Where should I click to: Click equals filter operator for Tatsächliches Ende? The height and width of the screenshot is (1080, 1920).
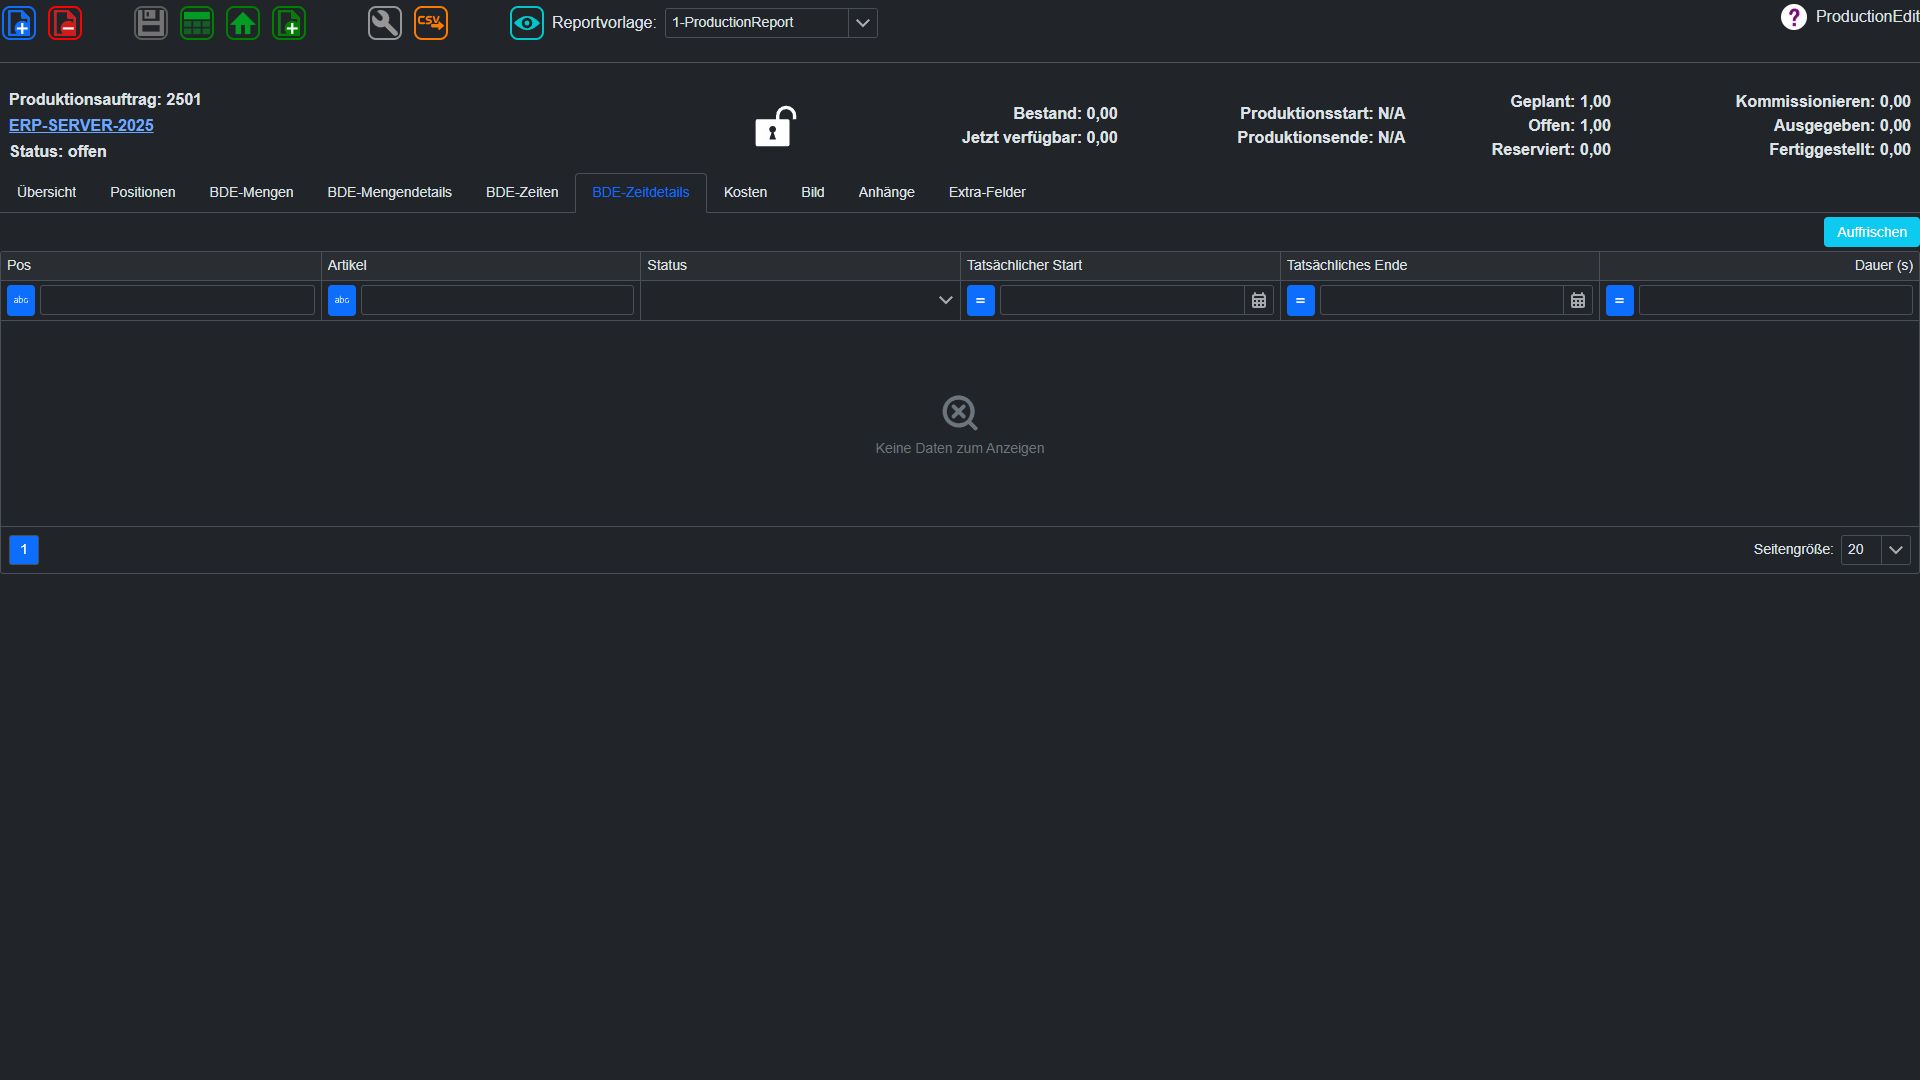(1301, 300)
